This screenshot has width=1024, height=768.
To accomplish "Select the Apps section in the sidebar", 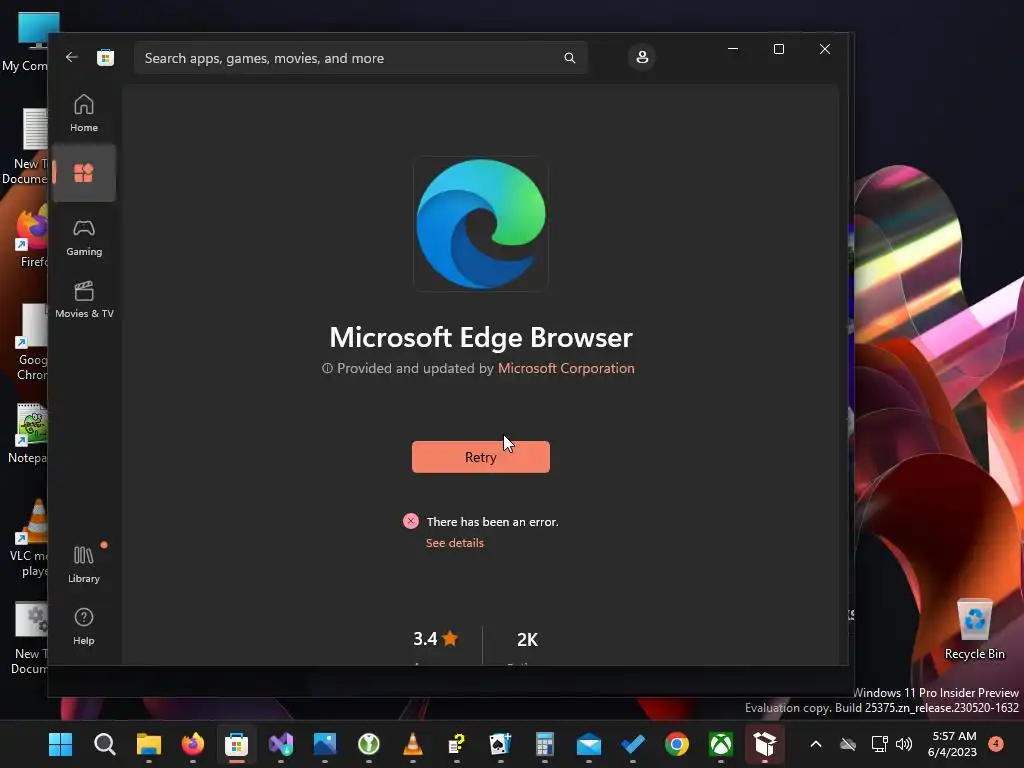I will pyautogui.click(x=84, y=173).
